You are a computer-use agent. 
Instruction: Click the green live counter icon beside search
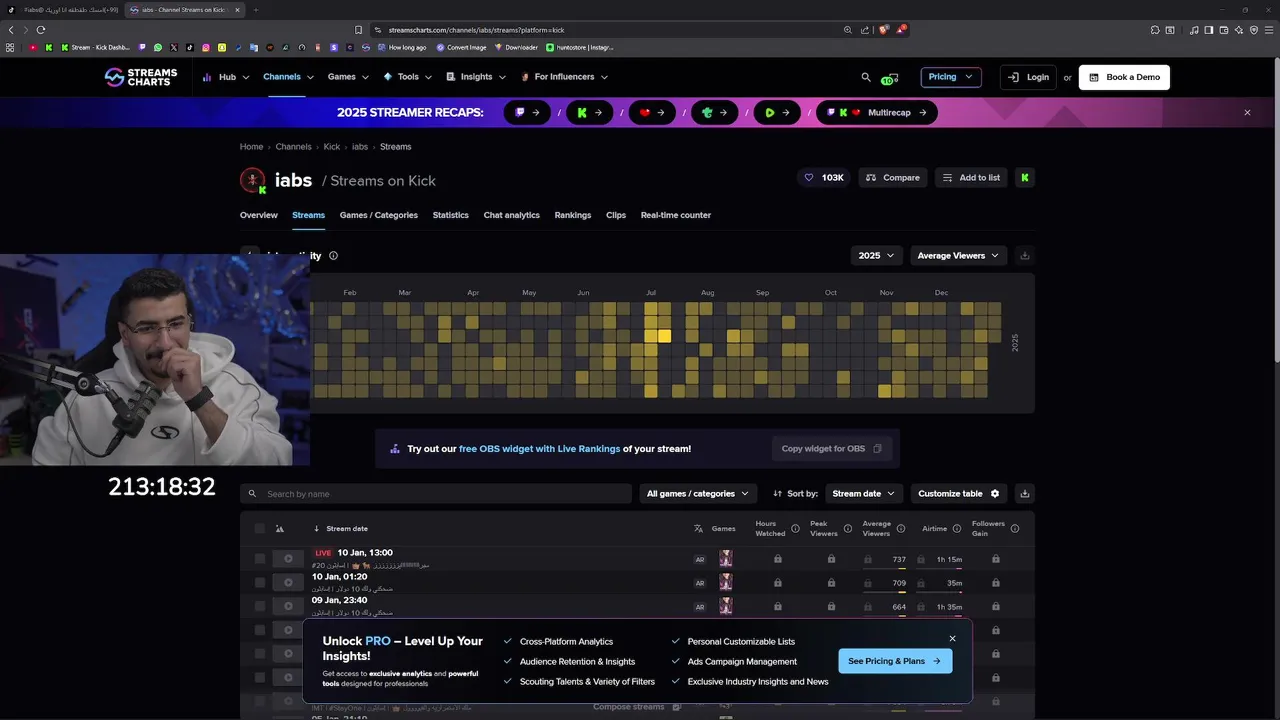(889, 78)
